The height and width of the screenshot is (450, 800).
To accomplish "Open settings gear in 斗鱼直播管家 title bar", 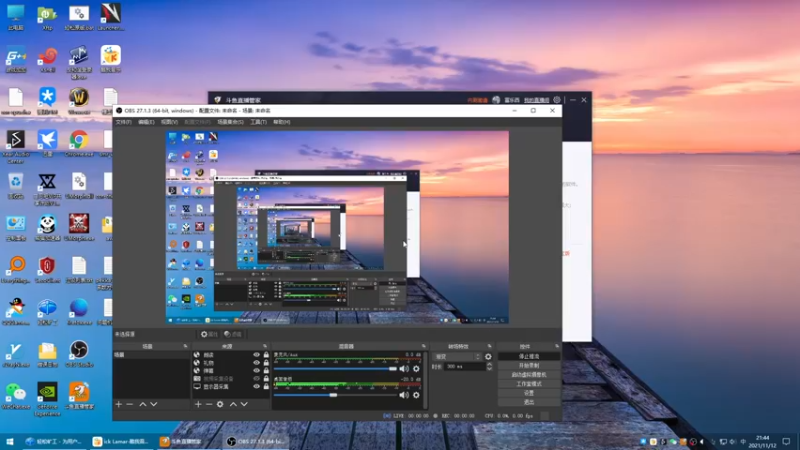I will pyautogui.click(x=557, y=99).
